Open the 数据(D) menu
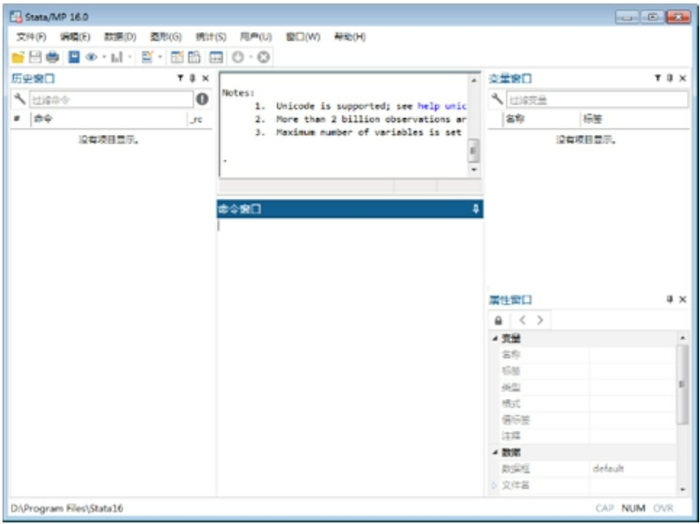The width and height of the screenshot is (700, 524). [x=120, y=37]
